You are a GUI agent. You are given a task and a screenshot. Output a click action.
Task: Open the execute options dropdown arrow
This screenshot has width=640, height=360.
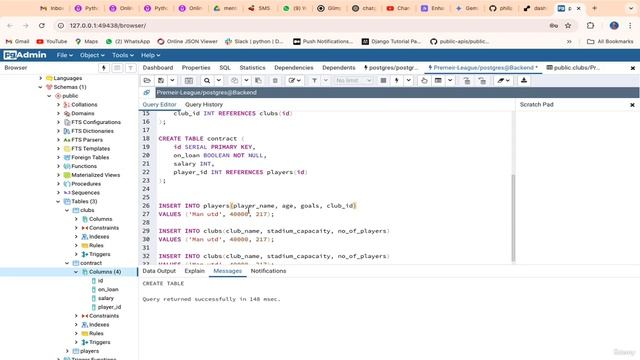[x=409, y=80]
